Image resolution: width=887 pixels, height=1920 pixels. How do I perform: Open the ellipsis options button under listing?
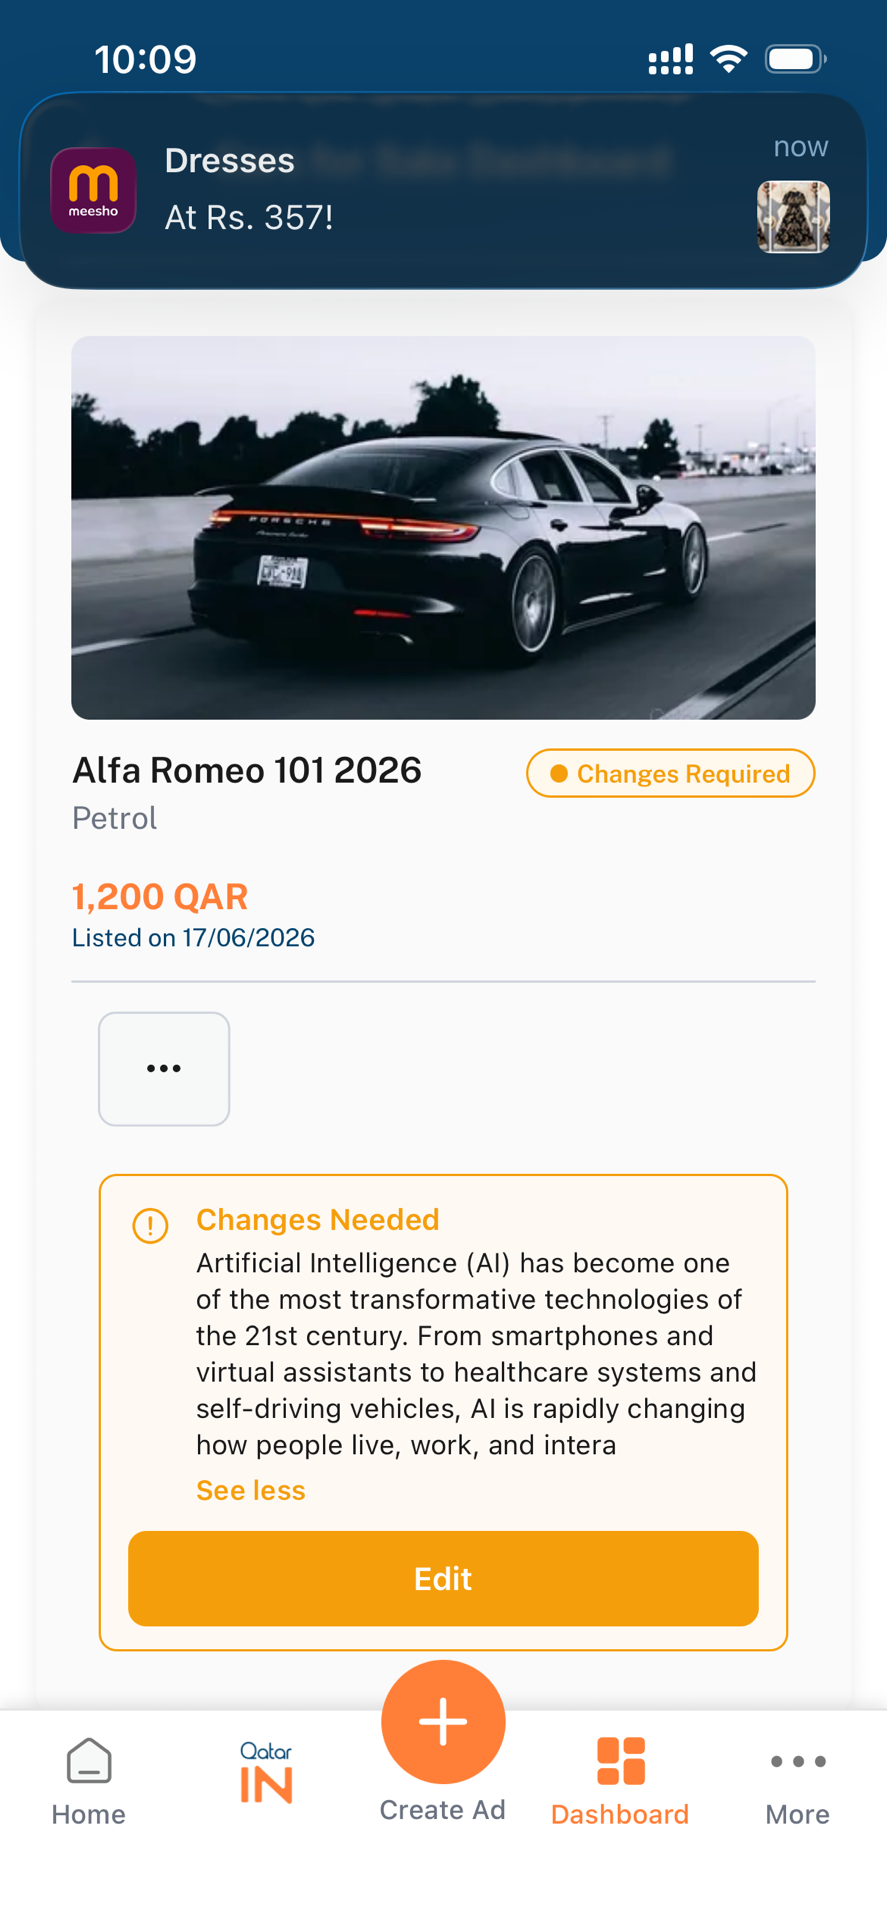tap(164, 1069)
